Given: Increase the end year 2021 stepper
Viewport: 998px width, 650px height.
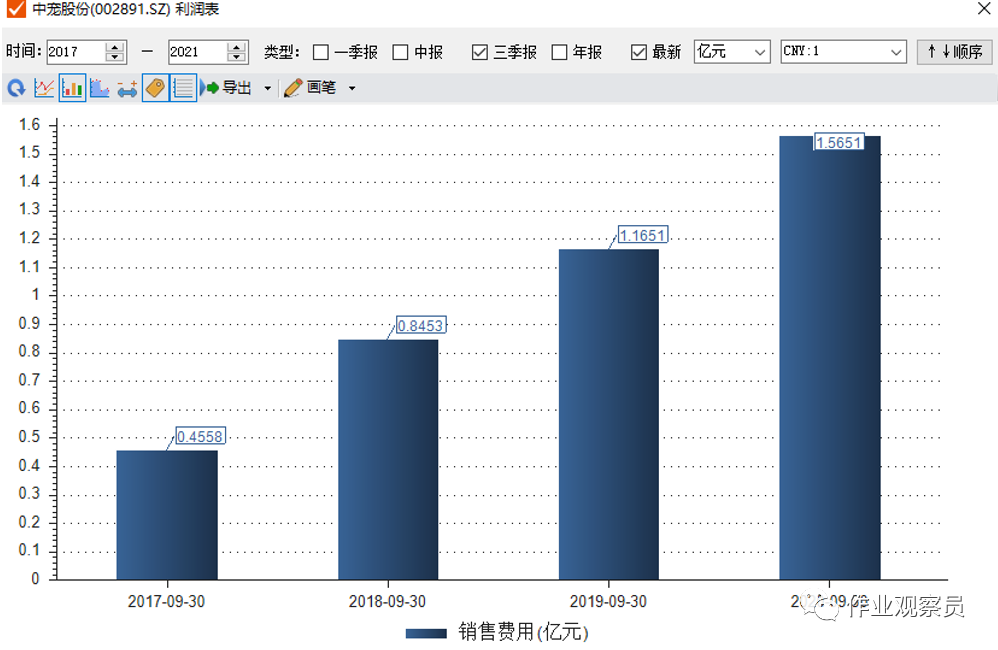Looking at the screenshot, I should coord(236,46).
